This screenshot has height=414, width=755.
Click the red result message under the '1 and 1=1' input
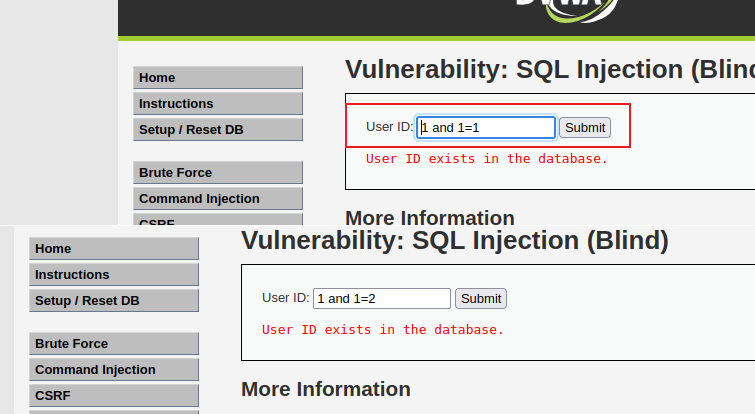[x=487, y=158]
